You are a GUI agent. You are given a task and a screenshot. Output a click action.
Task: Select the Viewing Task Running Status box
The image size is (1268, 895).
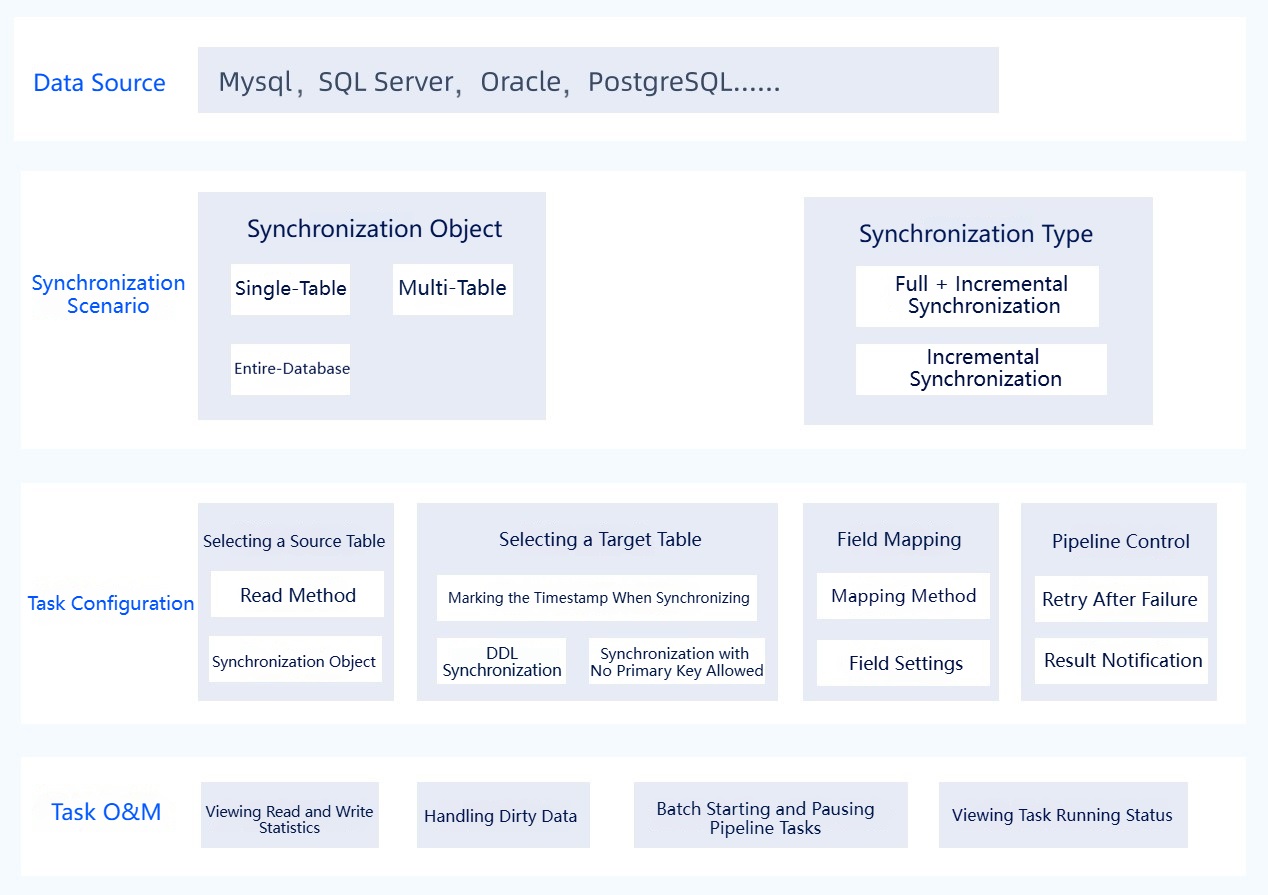[1063, 815]
